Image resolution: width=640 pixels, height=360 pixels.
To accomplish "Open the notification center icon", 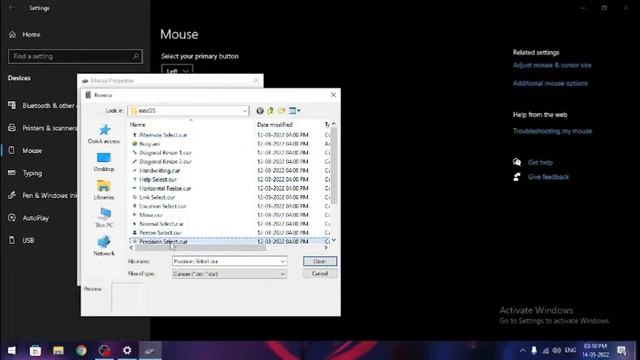I will pyautogui.click(x=622, y=350).
